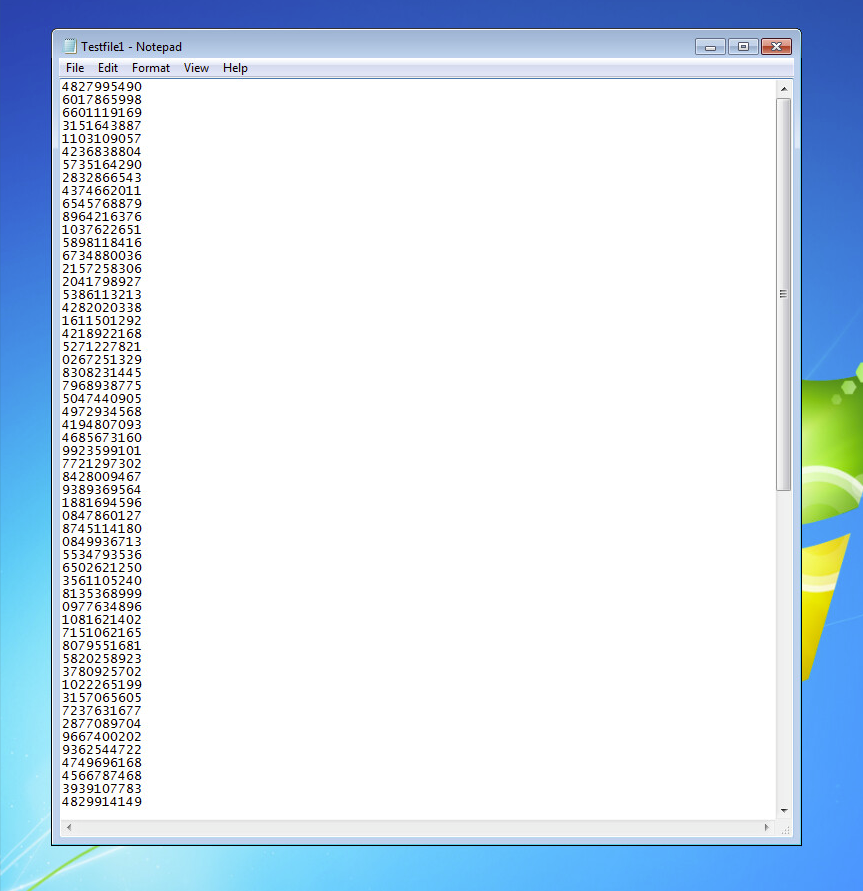Open the Format menu

151,68
